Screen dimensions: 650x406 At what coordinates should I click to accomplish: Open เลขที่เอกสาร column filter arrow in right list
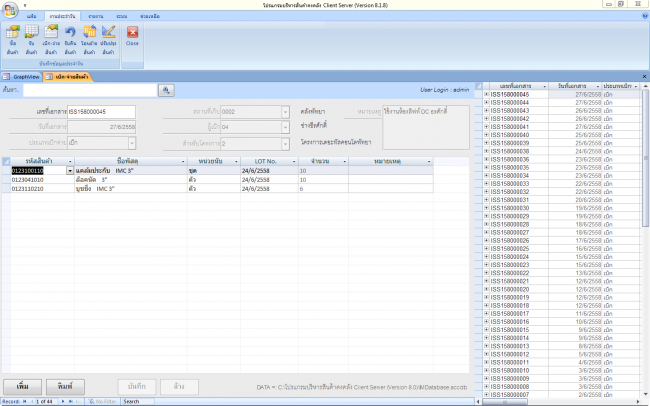(x=544, y=86)
